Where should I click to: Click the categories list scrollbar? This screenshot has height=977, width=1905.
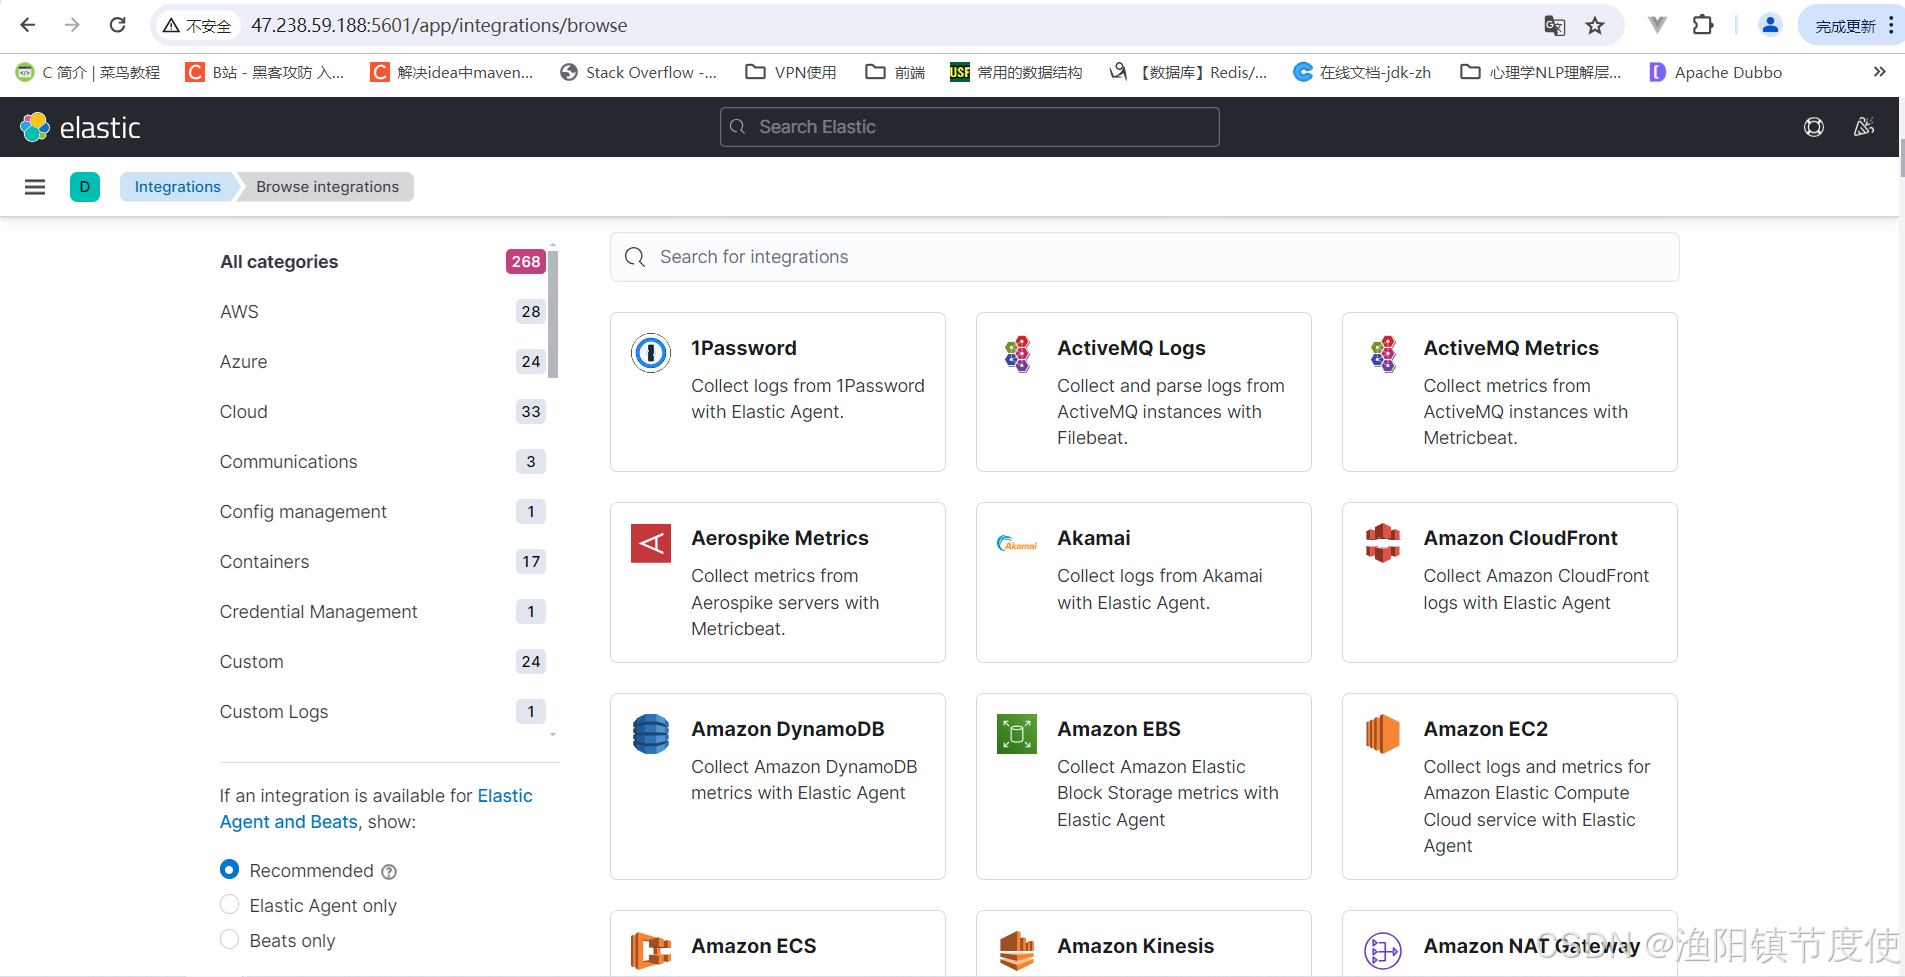pyautogui.click(x=553, y=314)
